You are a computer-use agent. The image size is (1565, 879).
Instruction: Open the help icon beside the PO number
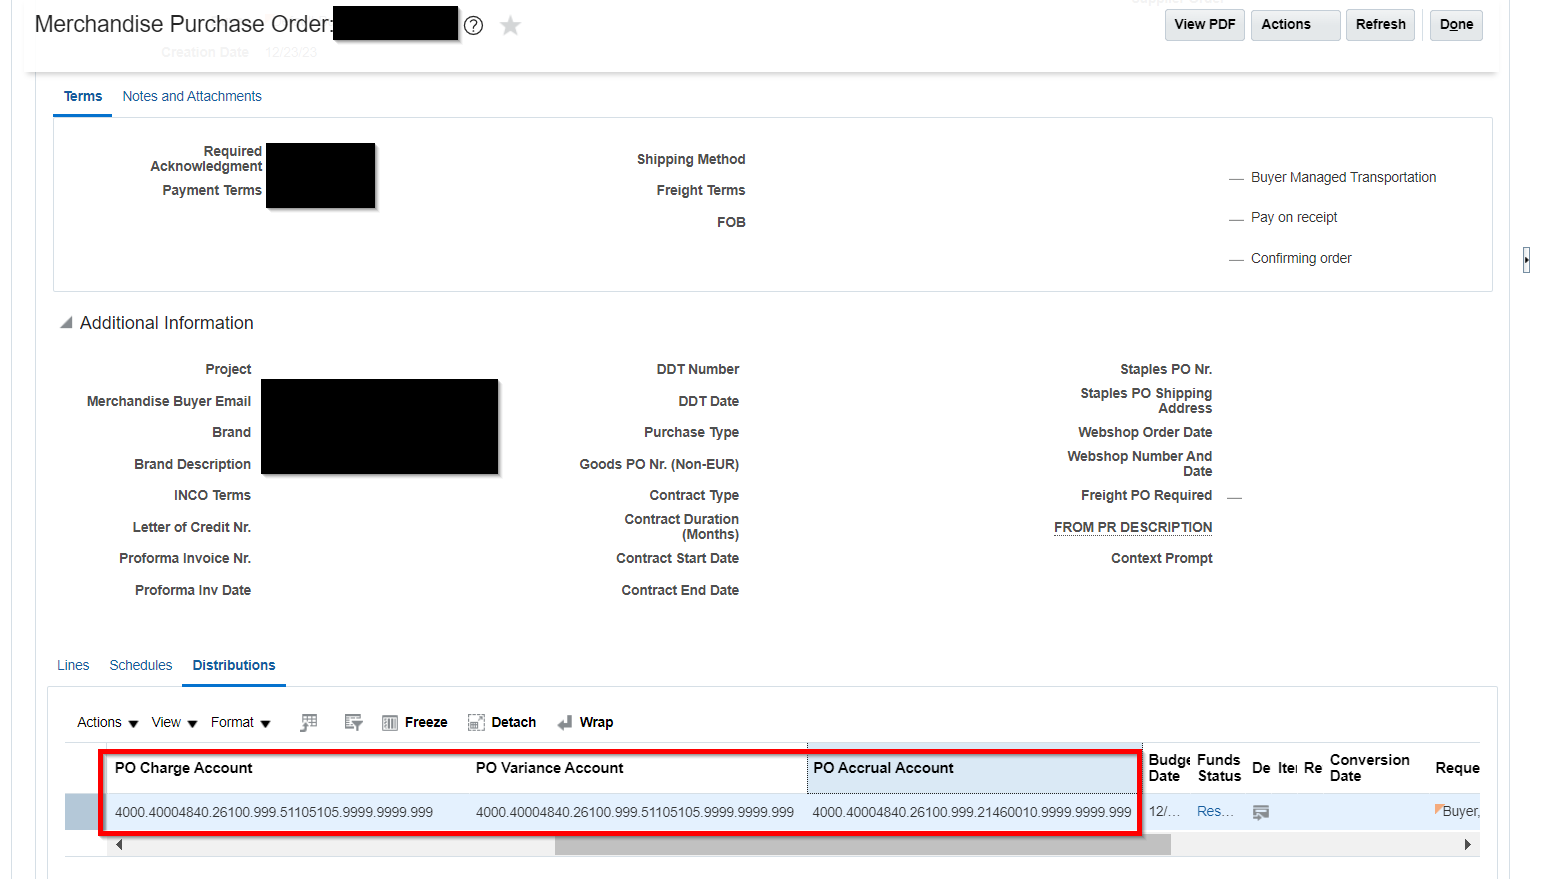473,25
